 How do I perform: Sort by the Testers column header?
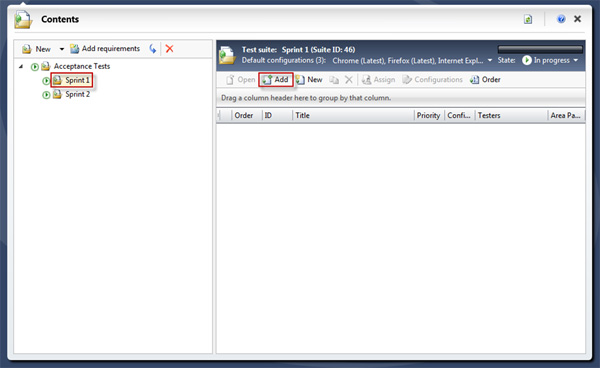click(511, 116)
